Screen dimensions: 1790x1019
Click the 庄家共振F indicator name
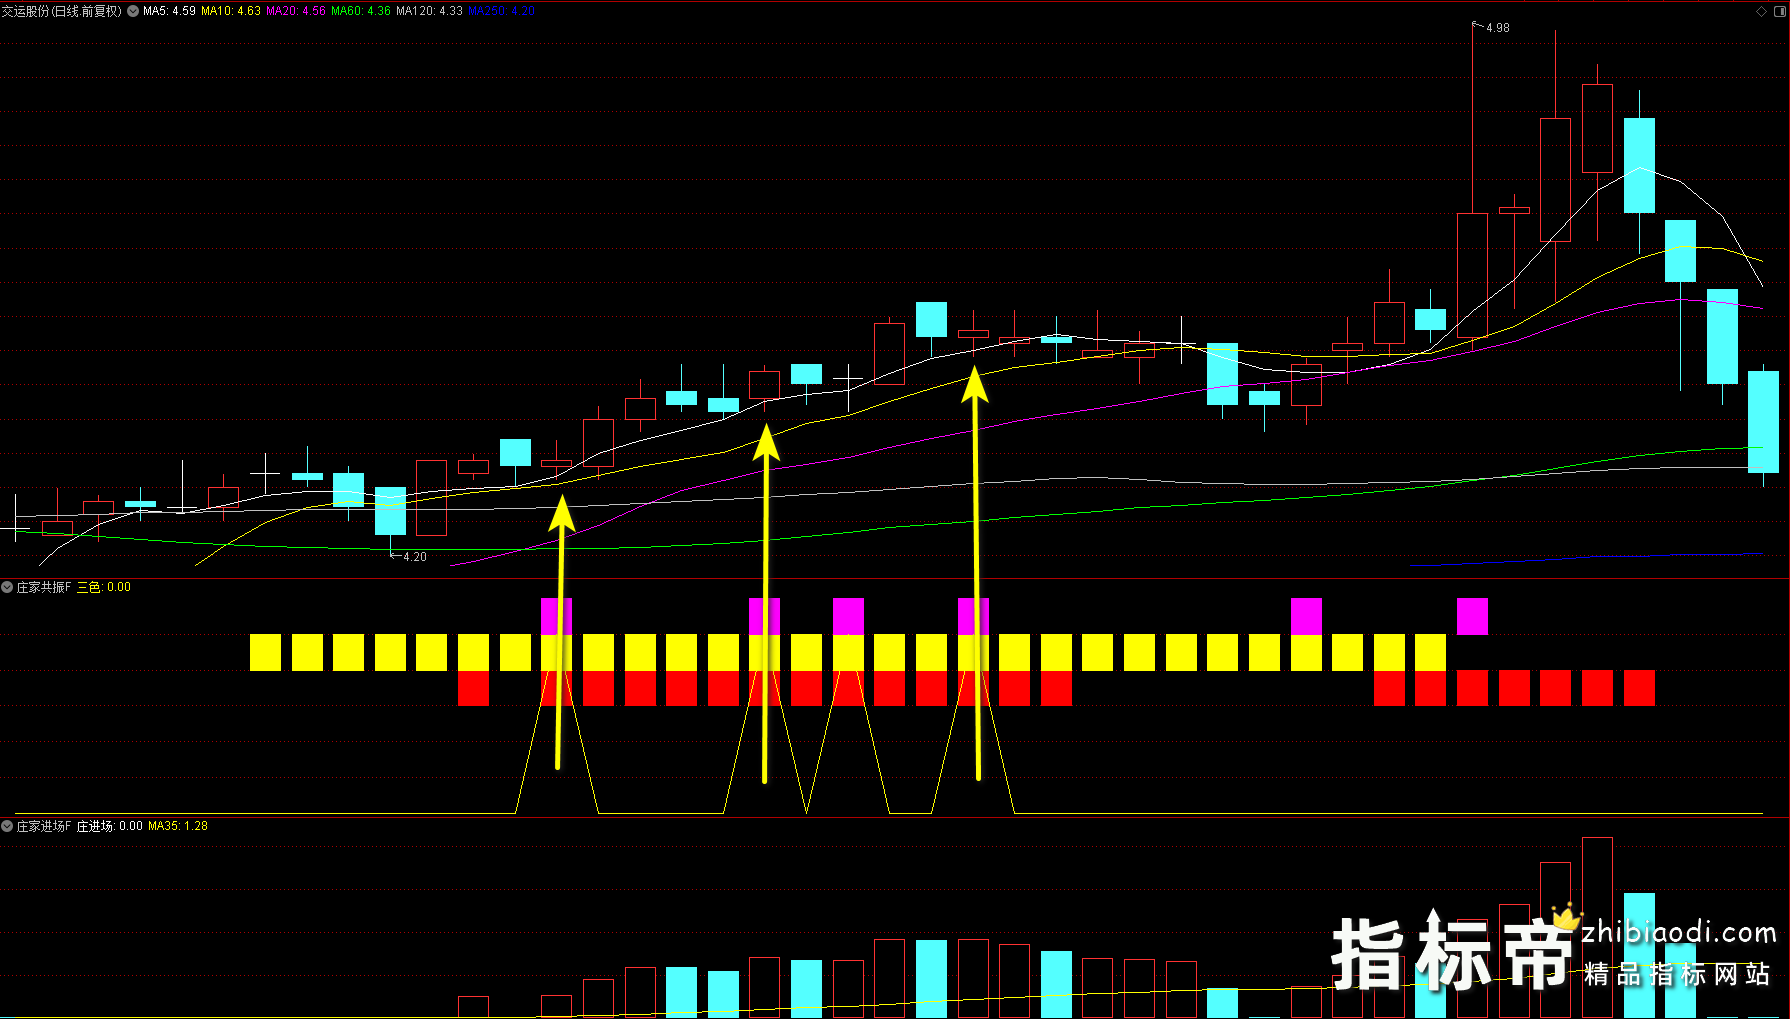pos(44,587)
